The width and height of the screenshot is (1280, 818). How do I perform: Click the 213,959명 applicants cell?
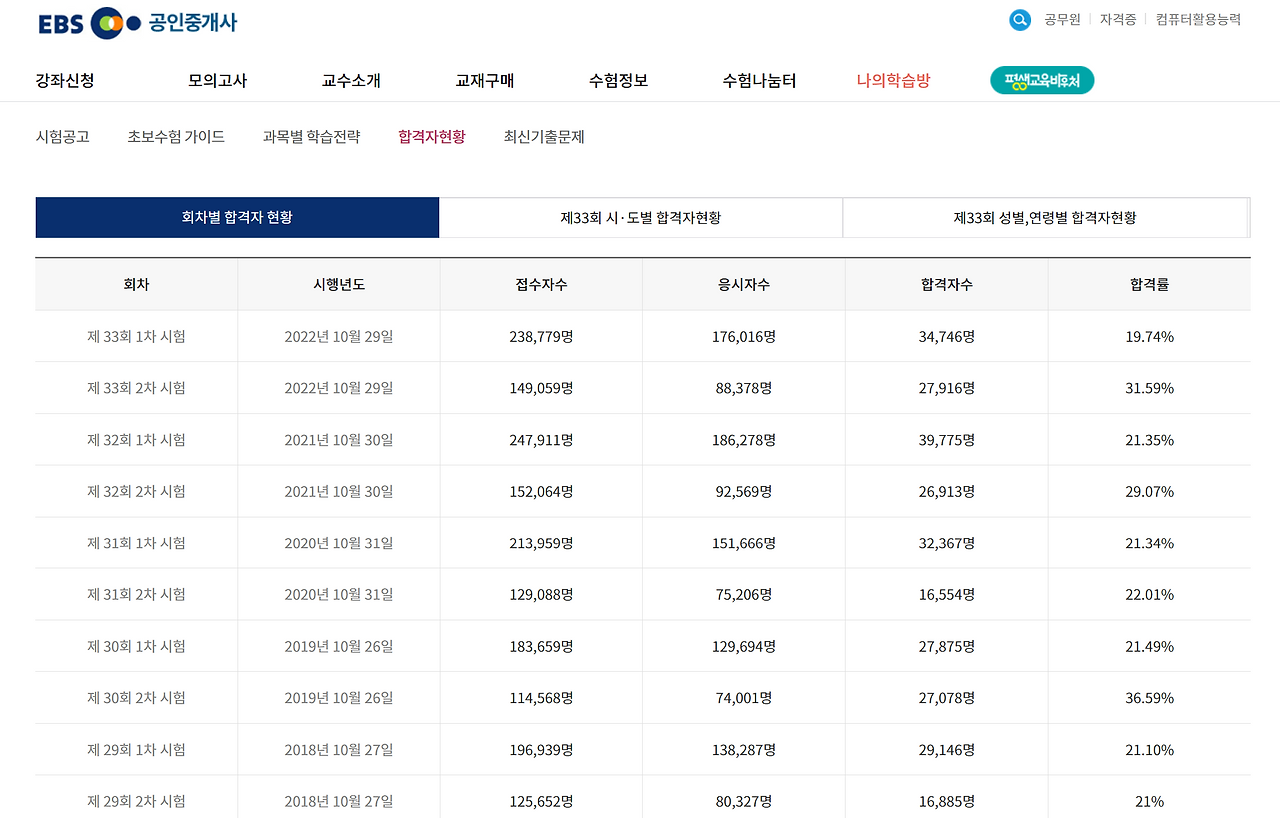[541, 543]
